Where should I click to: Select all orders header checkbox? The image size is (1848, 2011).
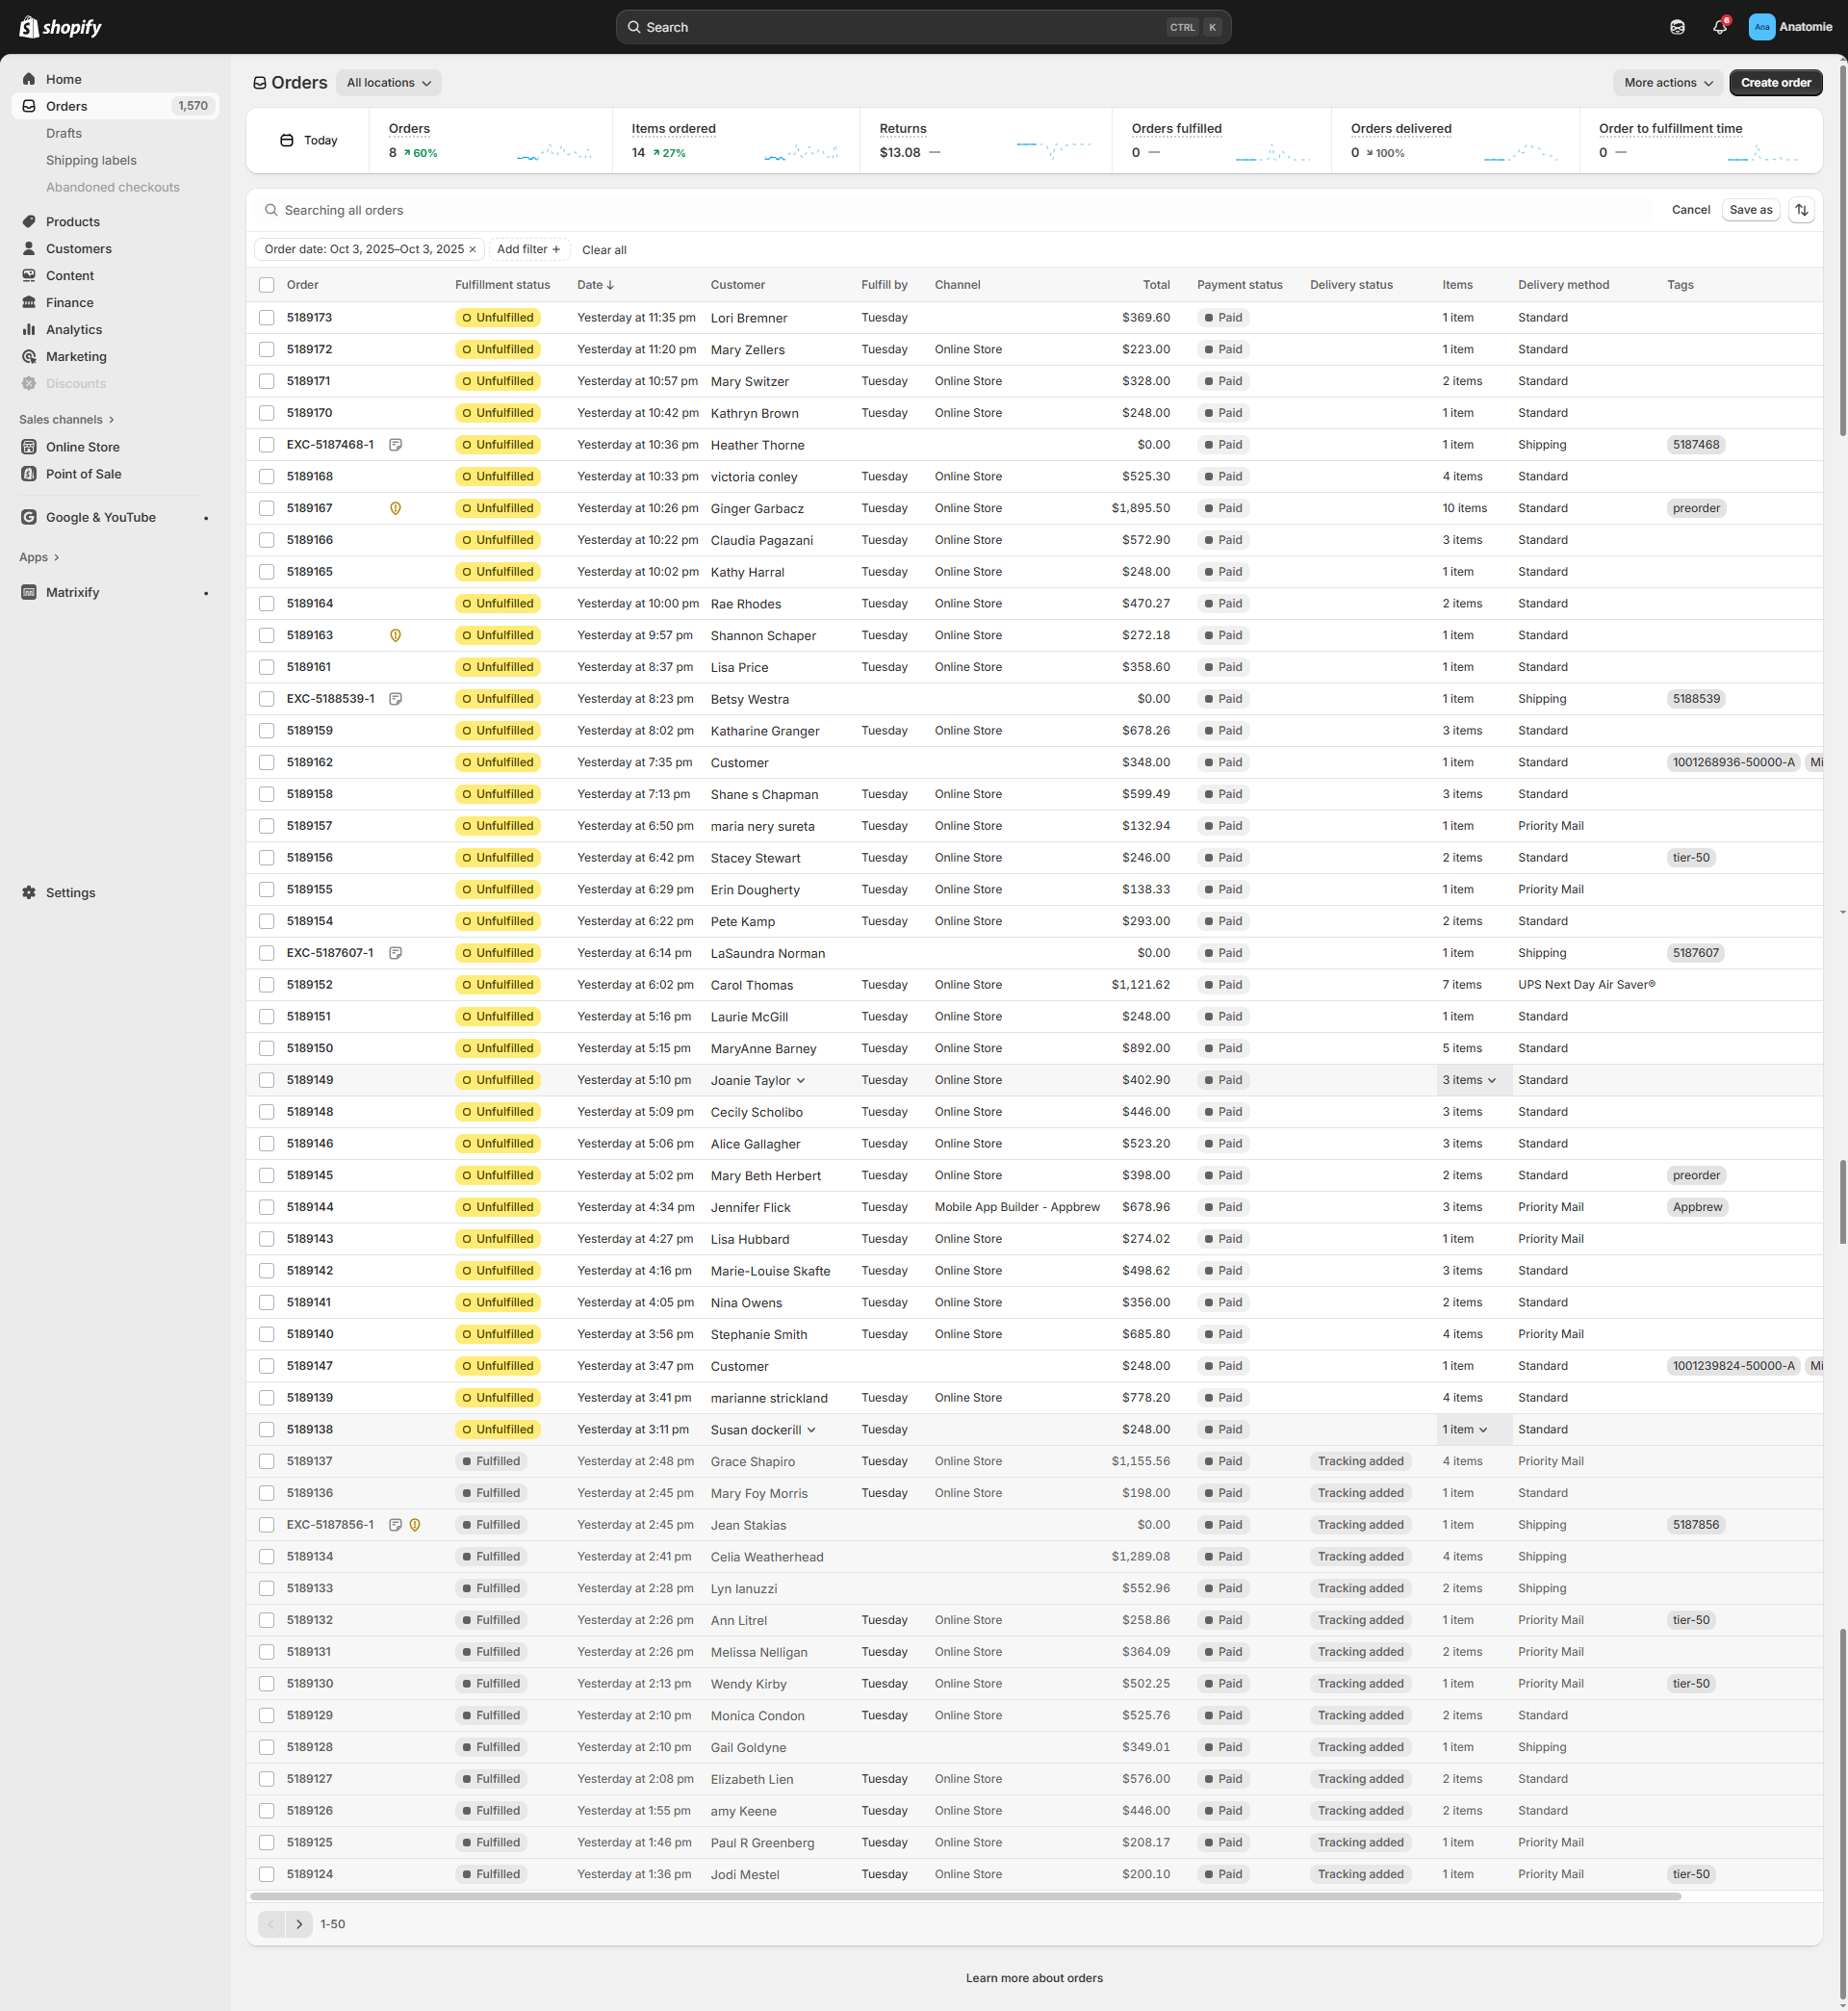(x=267, y=285)
